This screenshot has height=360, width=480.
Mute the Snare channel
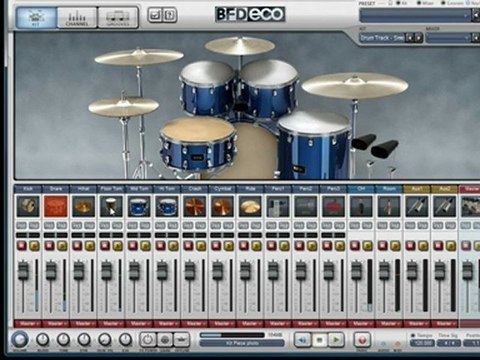[x=50, y=246]
